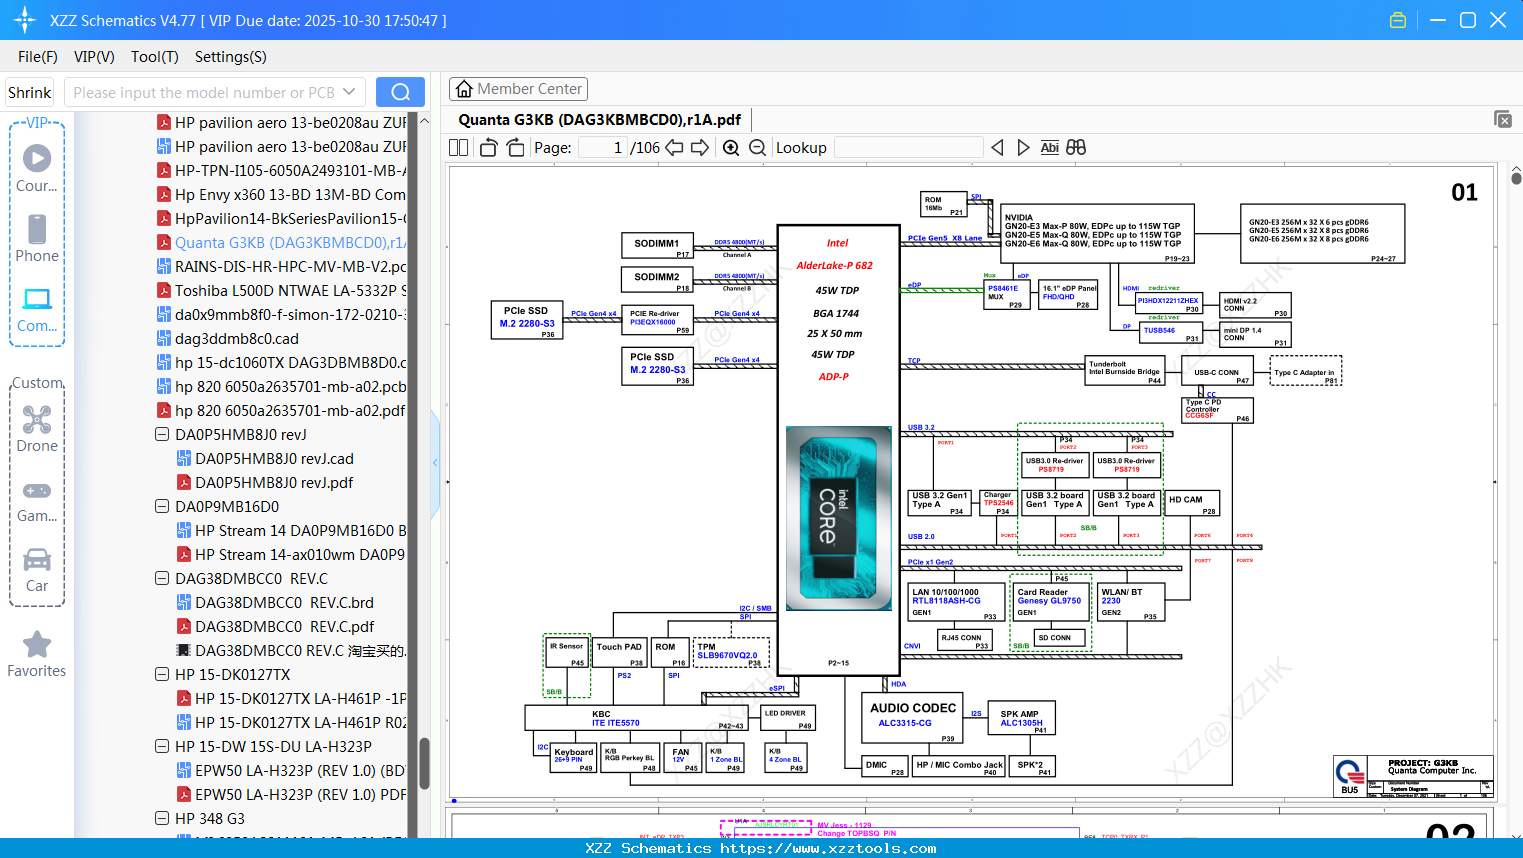Click the XZZ Schematics app logo
Screen dimensions: 1523x858
[x=25, y=20]
